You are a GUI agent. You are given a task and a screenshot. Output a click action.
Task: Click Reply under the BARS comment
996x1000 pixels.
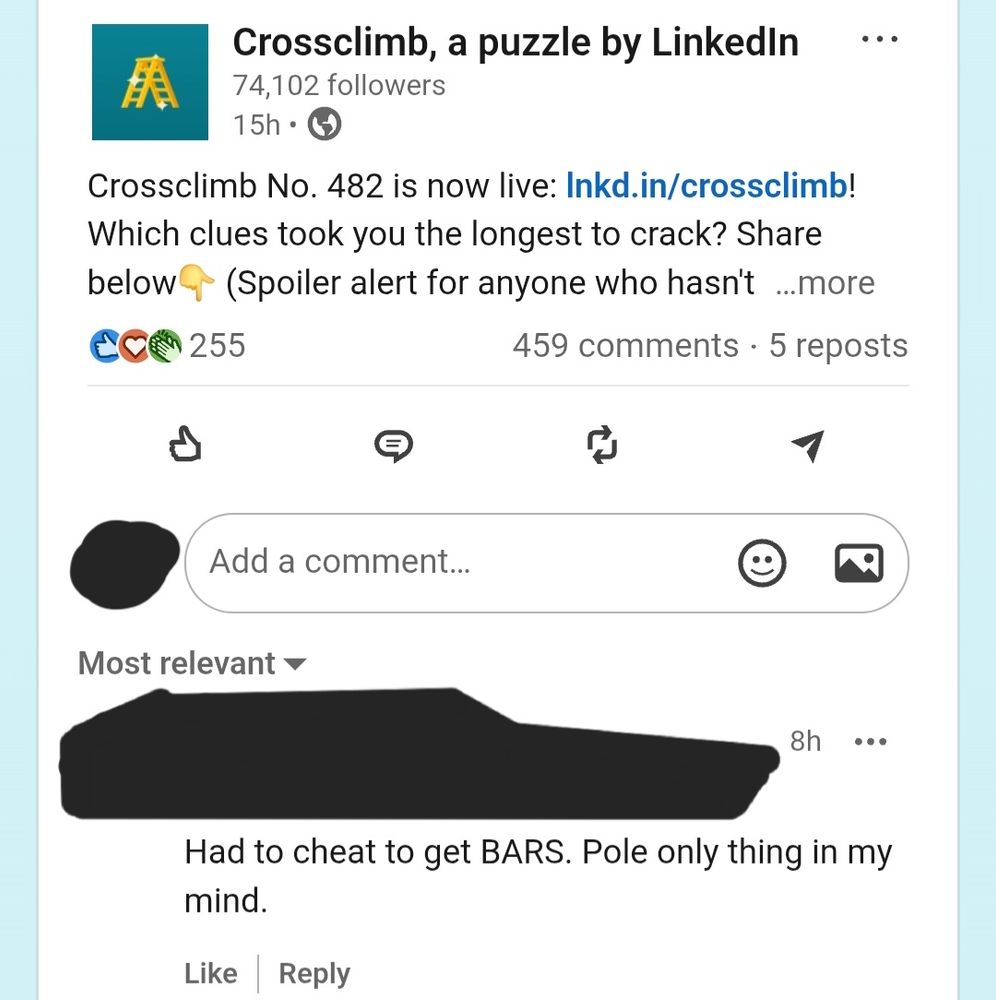[x=313, y=972]
